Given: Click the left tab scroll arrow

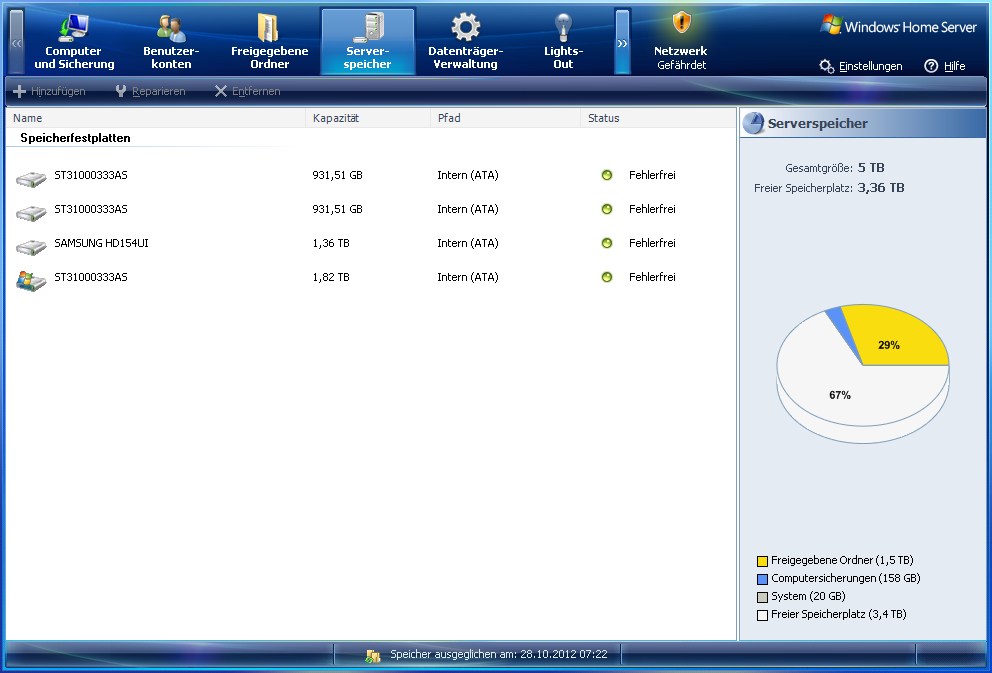Looking at the screenshot, I should pyautogui.click(x=16, y=42).
